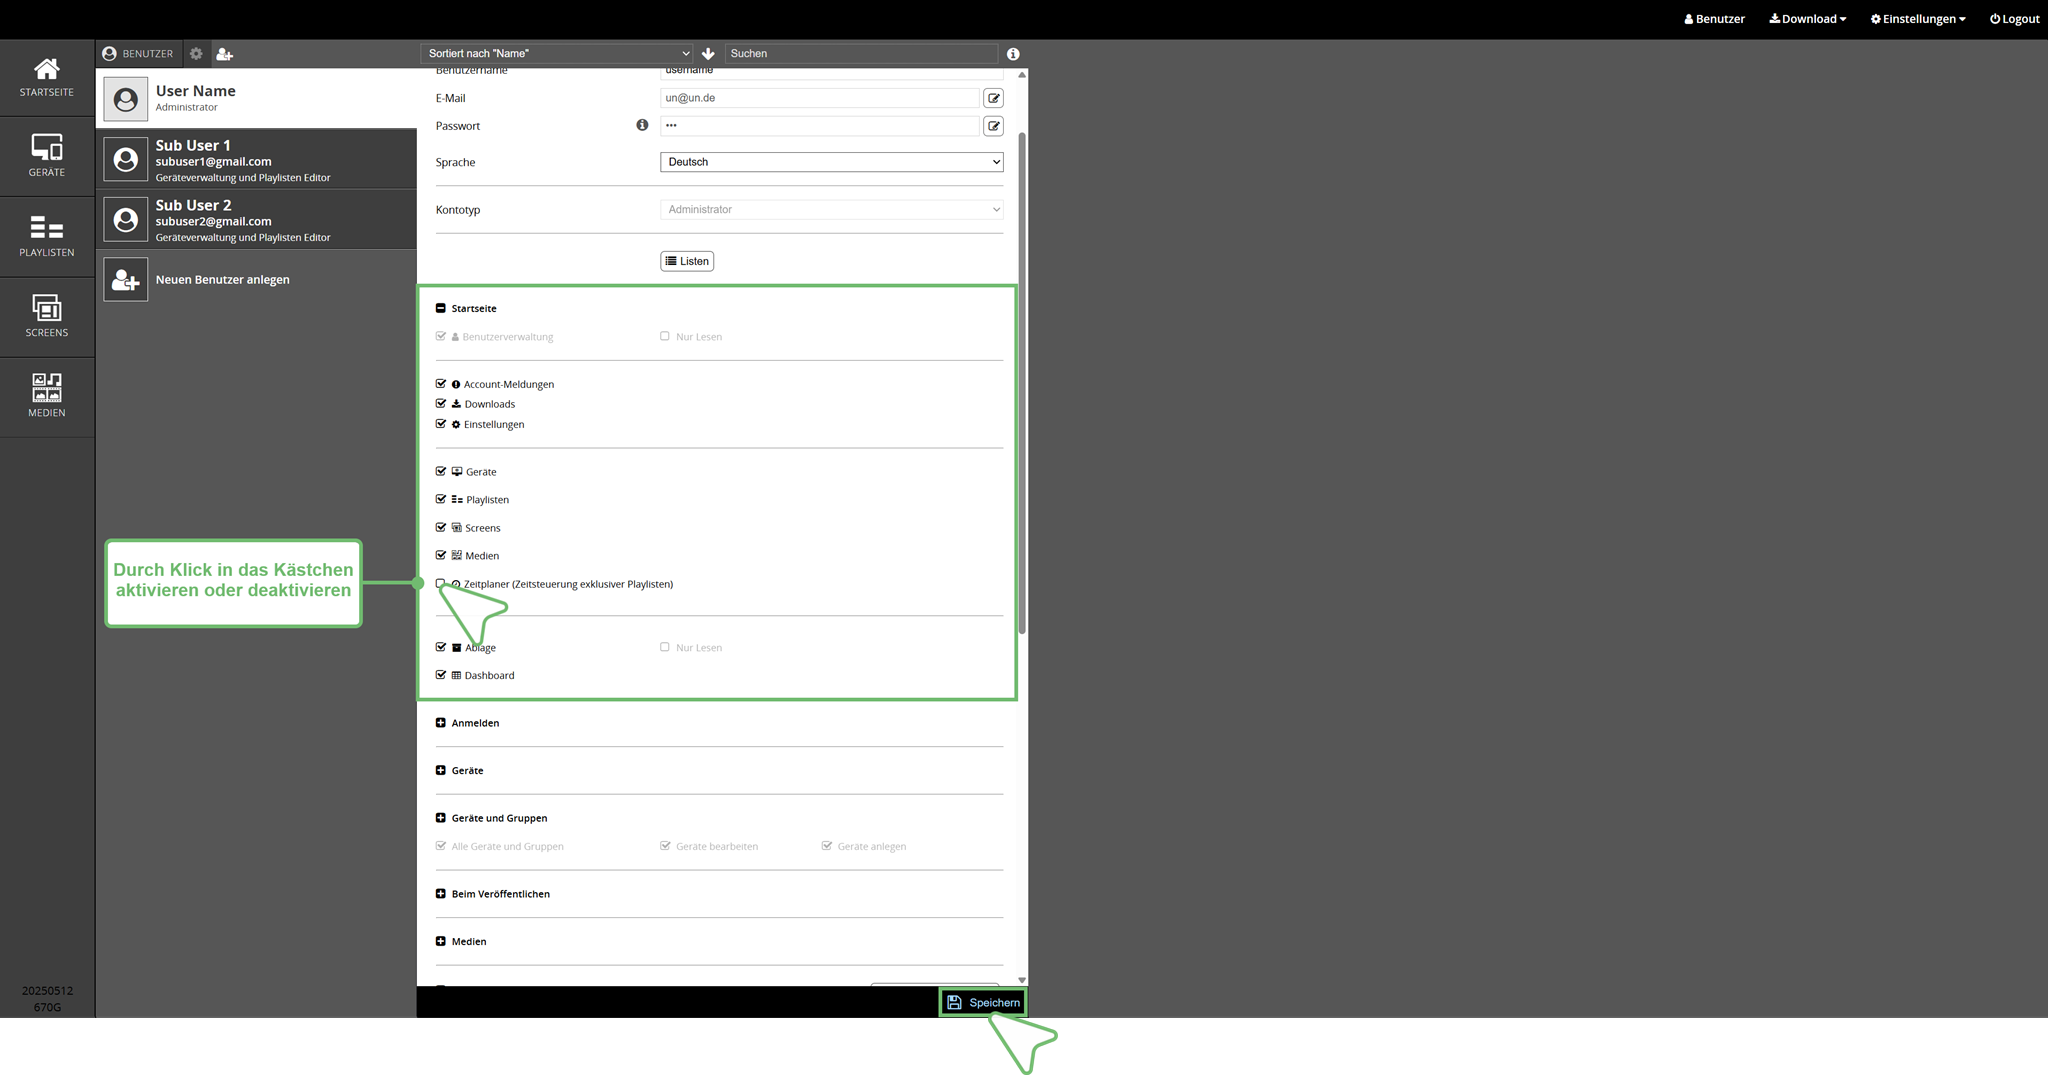The image size is (2048, 1077).
Task: Open the 'Sortiert nach Name' dropdown
Action: coord(558,54)
